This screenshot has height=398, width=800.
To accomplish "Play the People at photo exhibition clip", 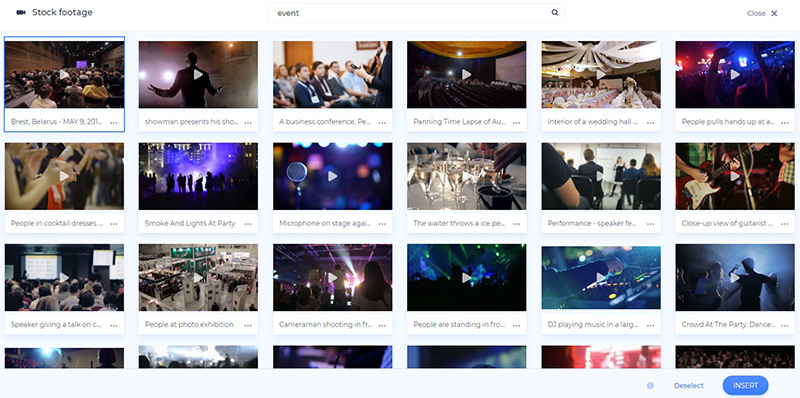I will pyautogui.click(x=198, y=278).
